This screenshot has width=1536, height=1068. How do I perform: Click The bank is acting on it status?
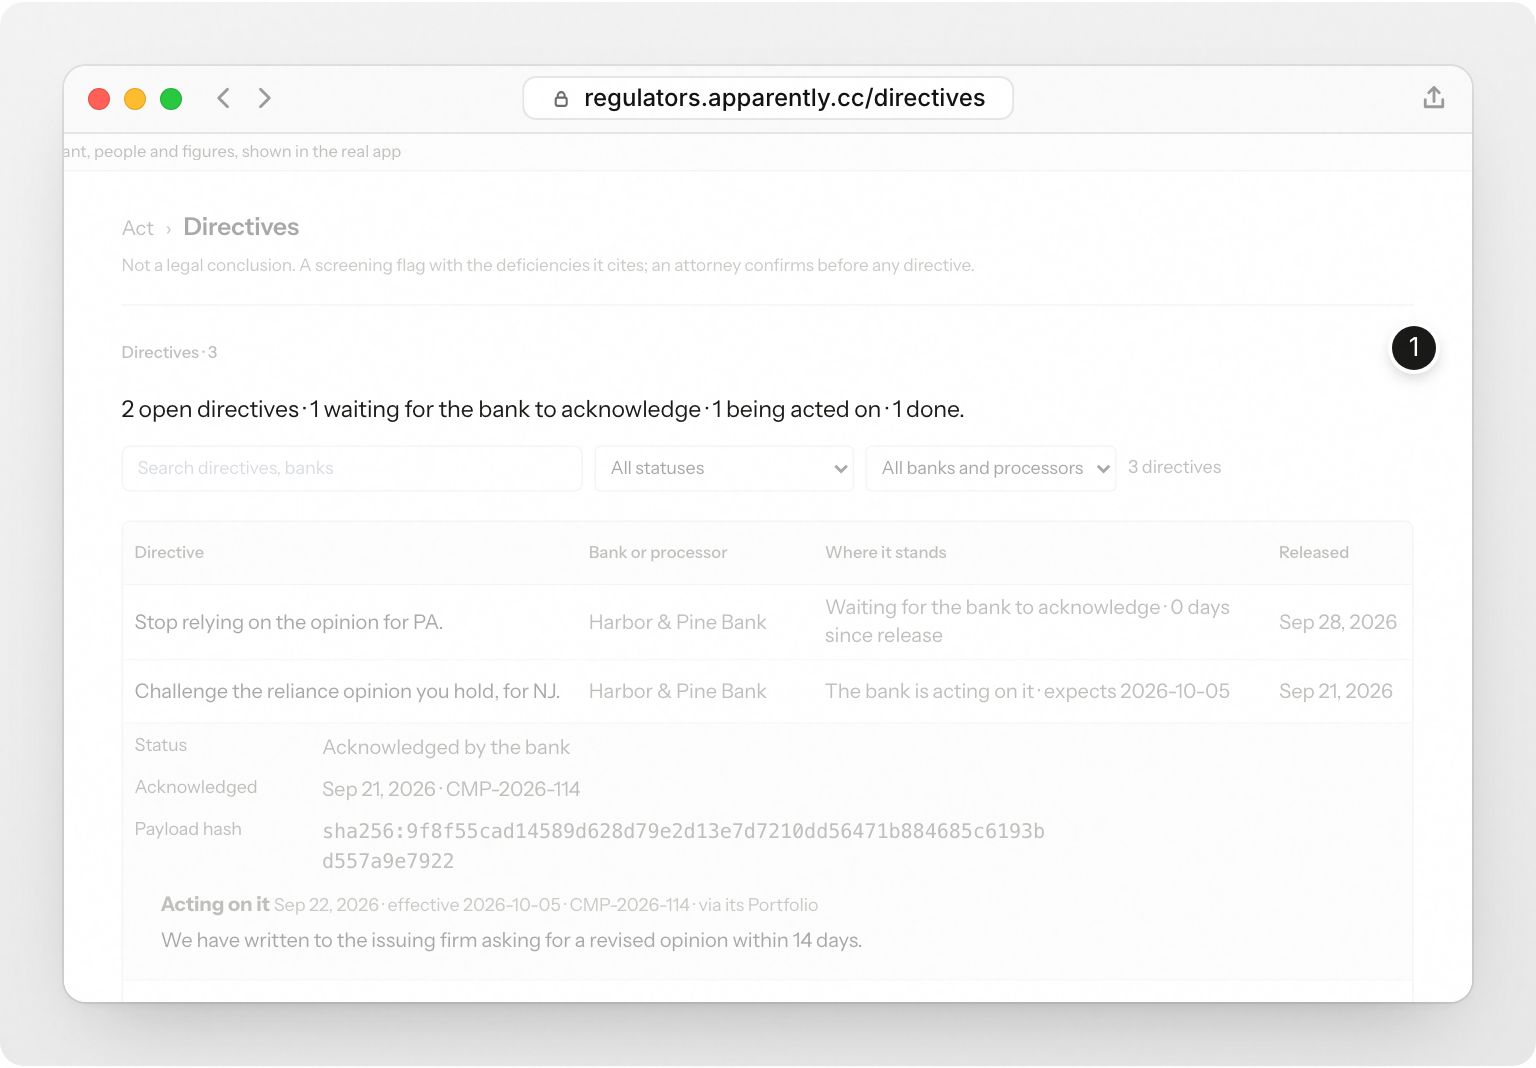click(1027, 691)
